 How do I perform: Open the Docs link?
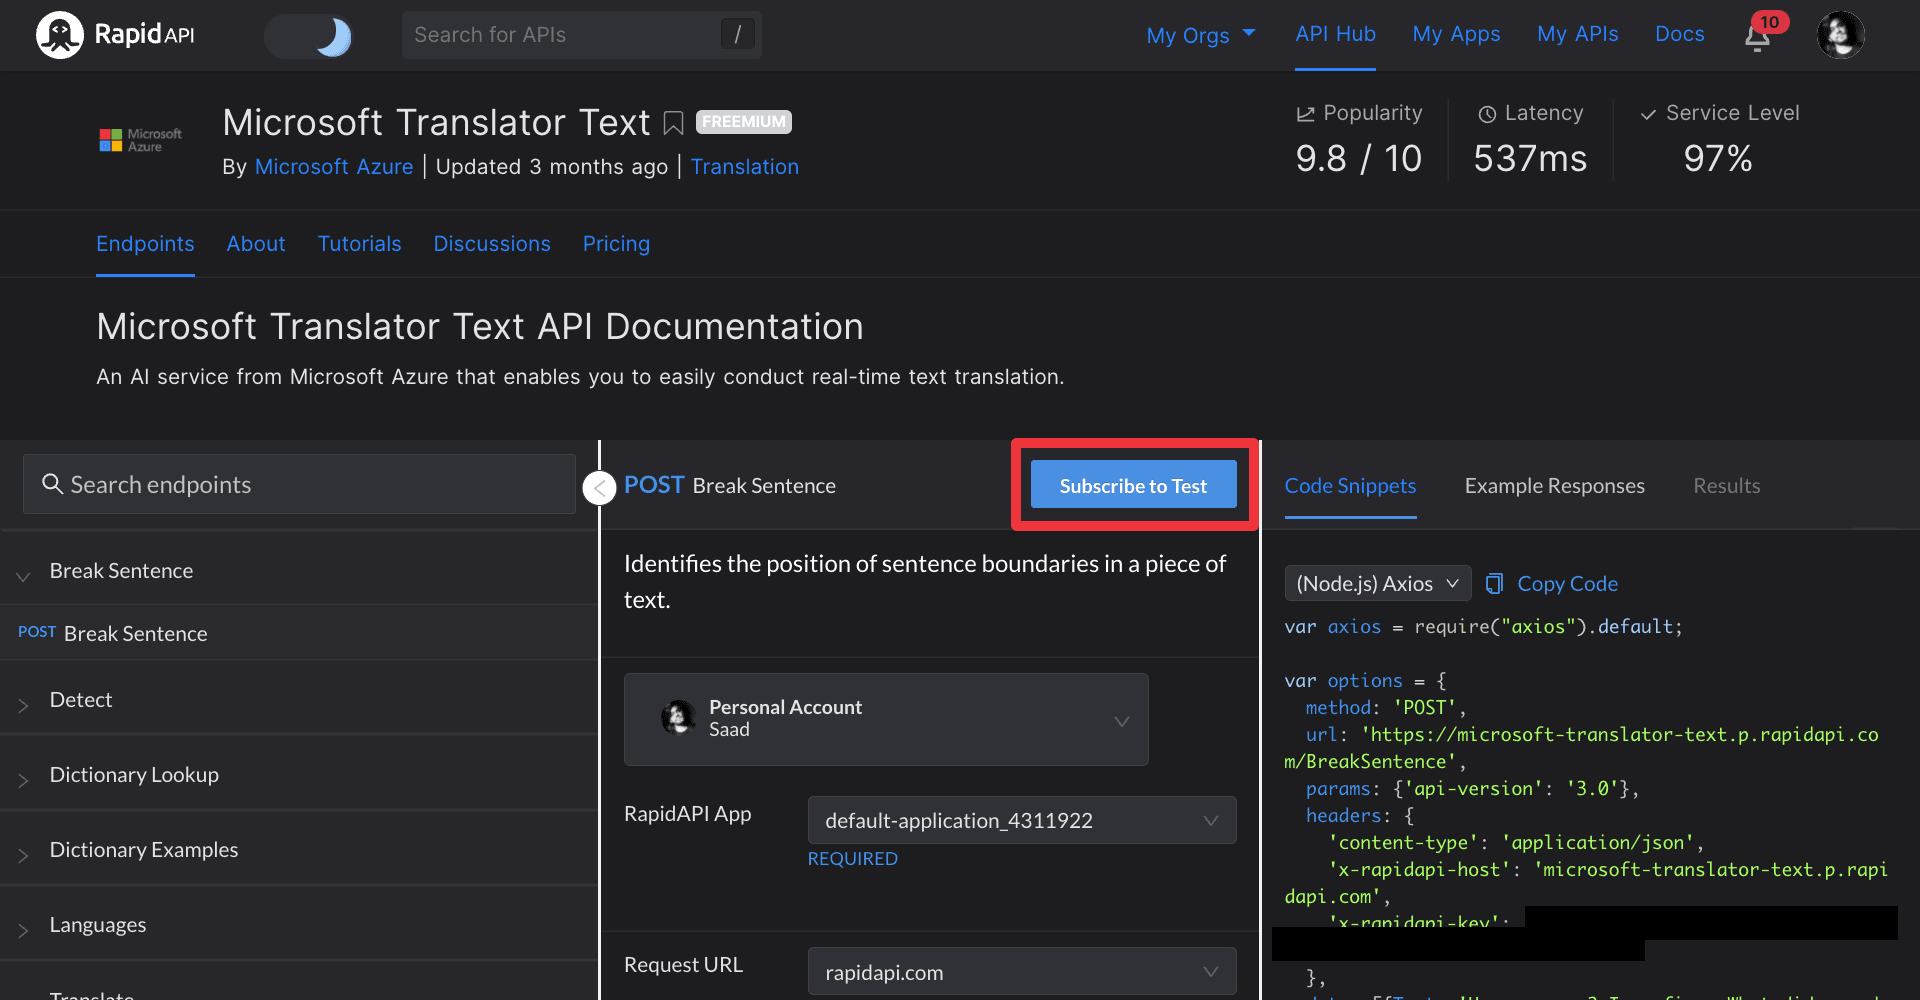[1679, 34]
